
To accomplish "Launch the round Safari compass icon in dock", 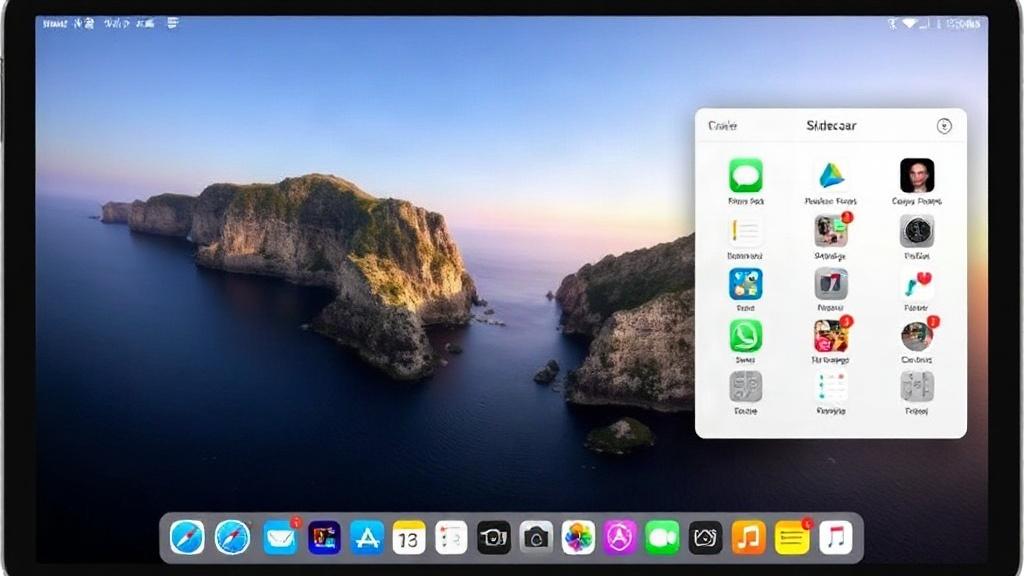I will tap(232, 537).
